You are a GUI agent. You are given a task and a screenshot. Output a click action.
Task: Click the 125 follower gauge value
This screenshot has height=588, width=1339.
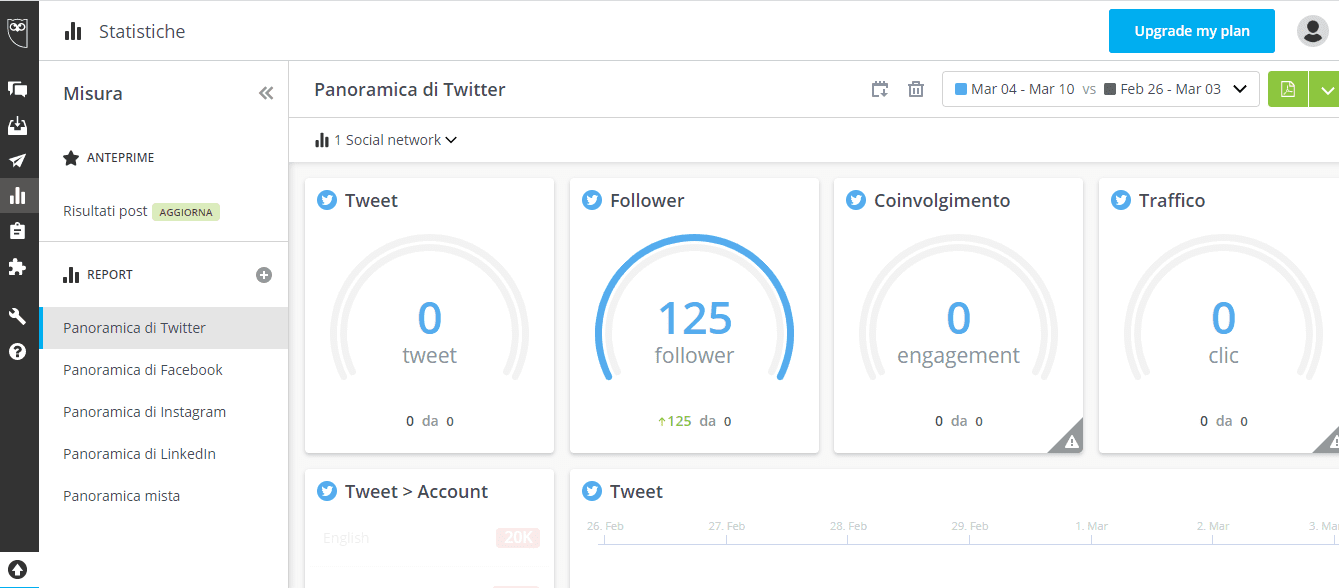tap(695, 318)
